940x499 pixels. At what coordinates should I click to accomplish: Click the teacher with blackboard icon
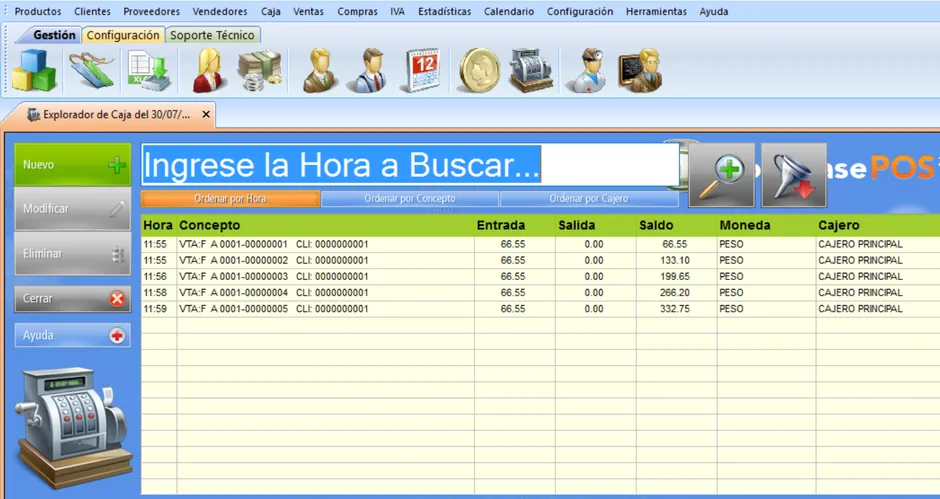point(641,70)
